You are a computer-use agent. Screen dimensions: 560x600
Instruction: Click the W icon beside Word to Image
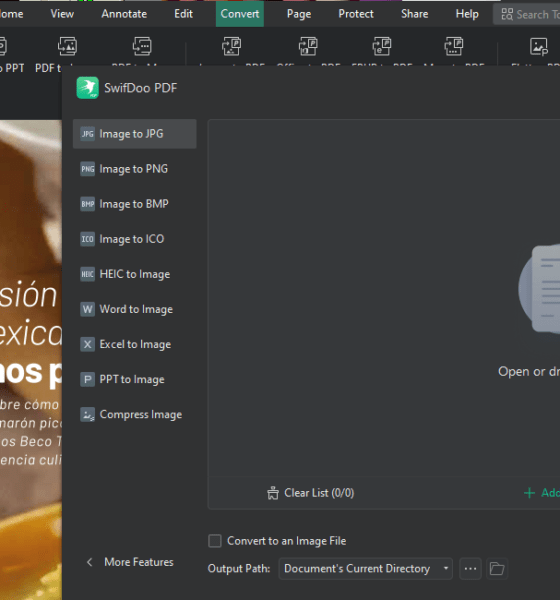click(87, 309)
